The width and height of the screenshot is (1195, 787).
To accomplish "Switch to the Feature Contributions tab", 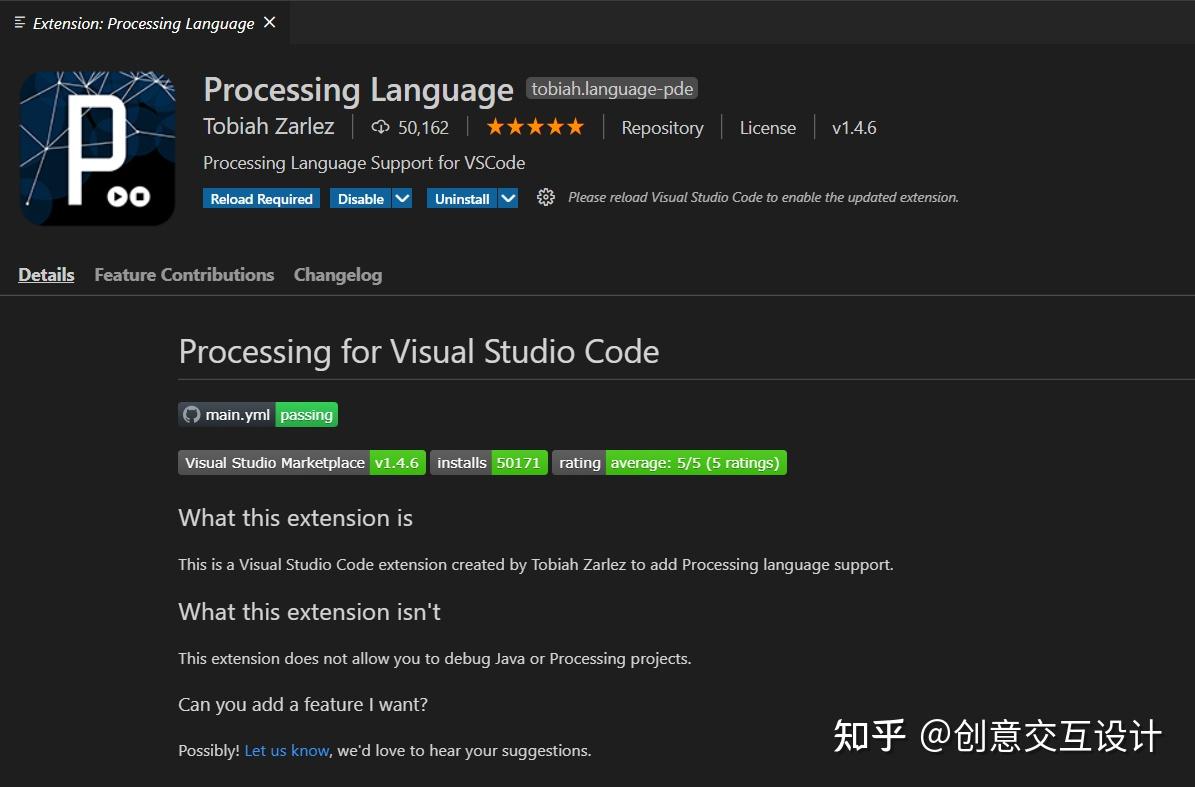I will pyautogui.click(x=184, y=274).
